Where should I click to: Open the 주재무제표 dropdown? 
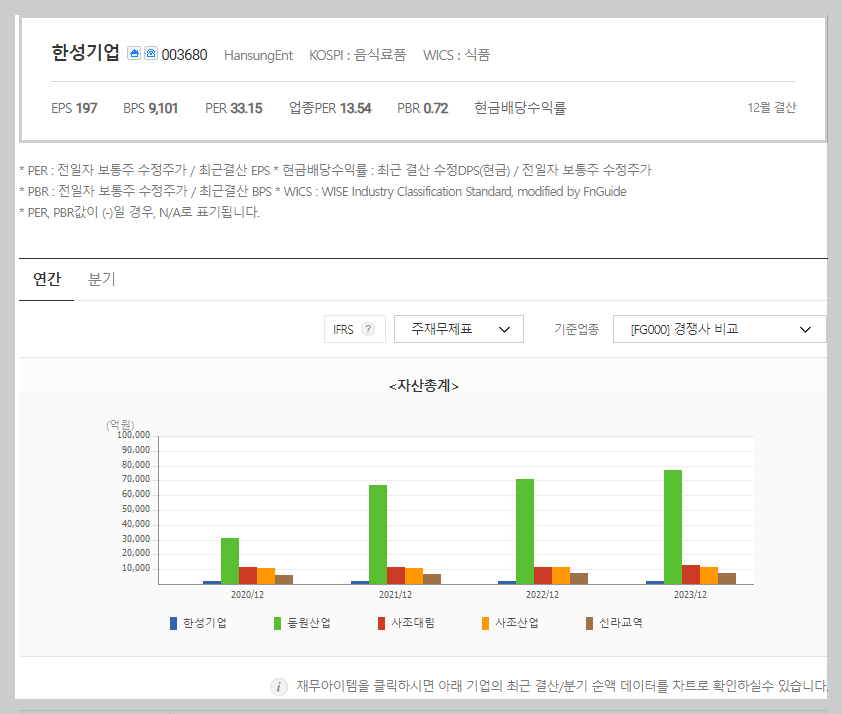459,329
